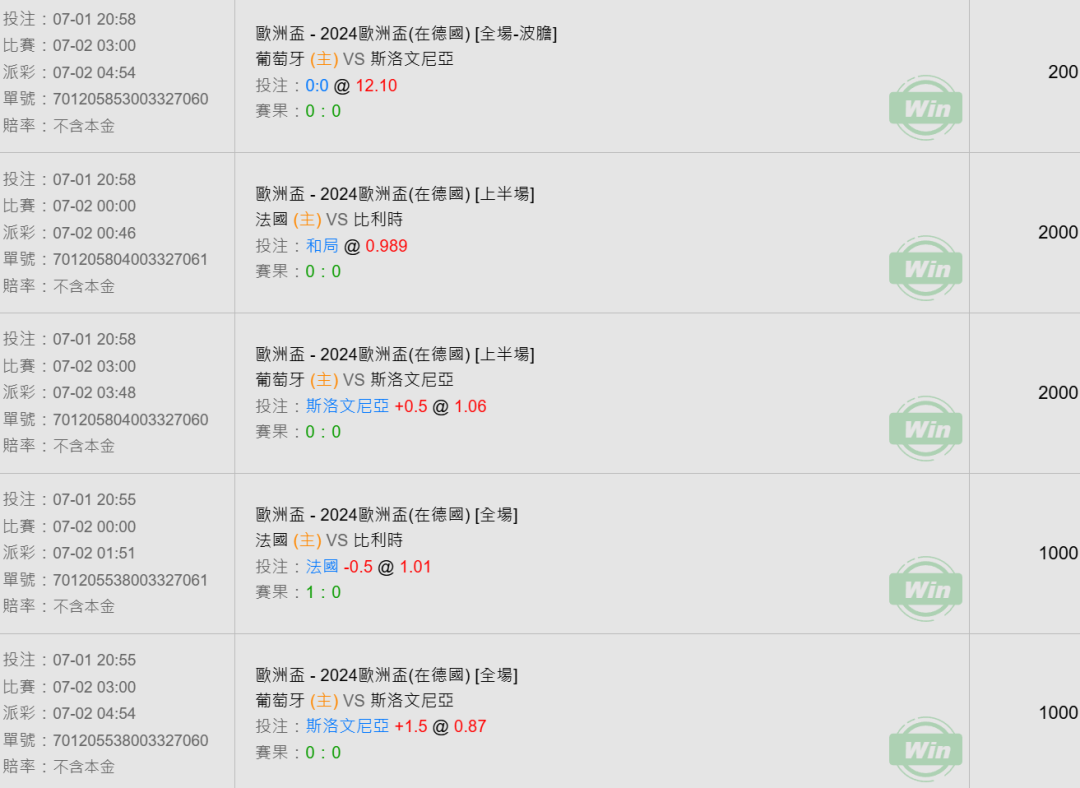1080x788 pixels.
Task: Click the Win stamp on the 斯洛文尼亞 +0.5 bet
Action: point(925,429)
